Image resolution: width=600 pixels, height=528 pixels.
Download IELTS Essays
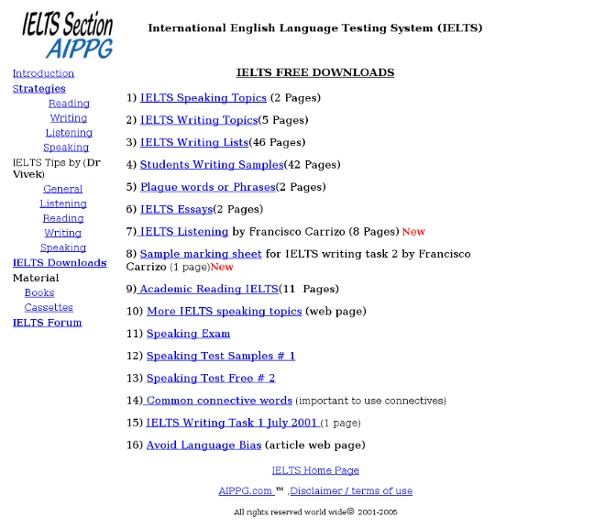pos(176,209)
